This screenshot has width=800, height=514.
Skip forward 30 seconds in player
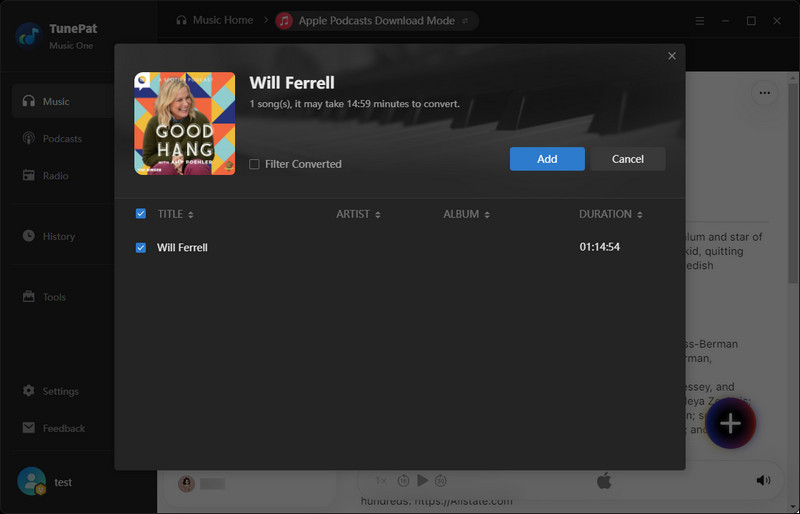[x=441, y=480]
